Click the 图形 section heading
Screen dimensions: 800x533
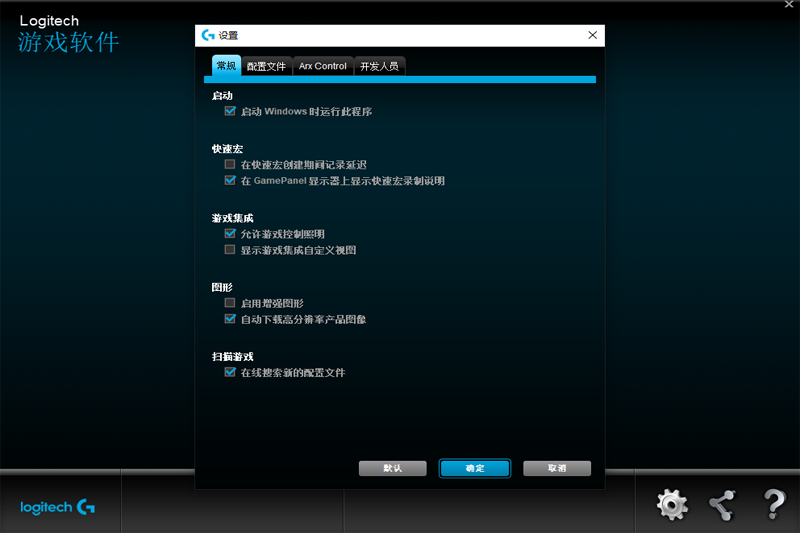[x=222, y=287]
